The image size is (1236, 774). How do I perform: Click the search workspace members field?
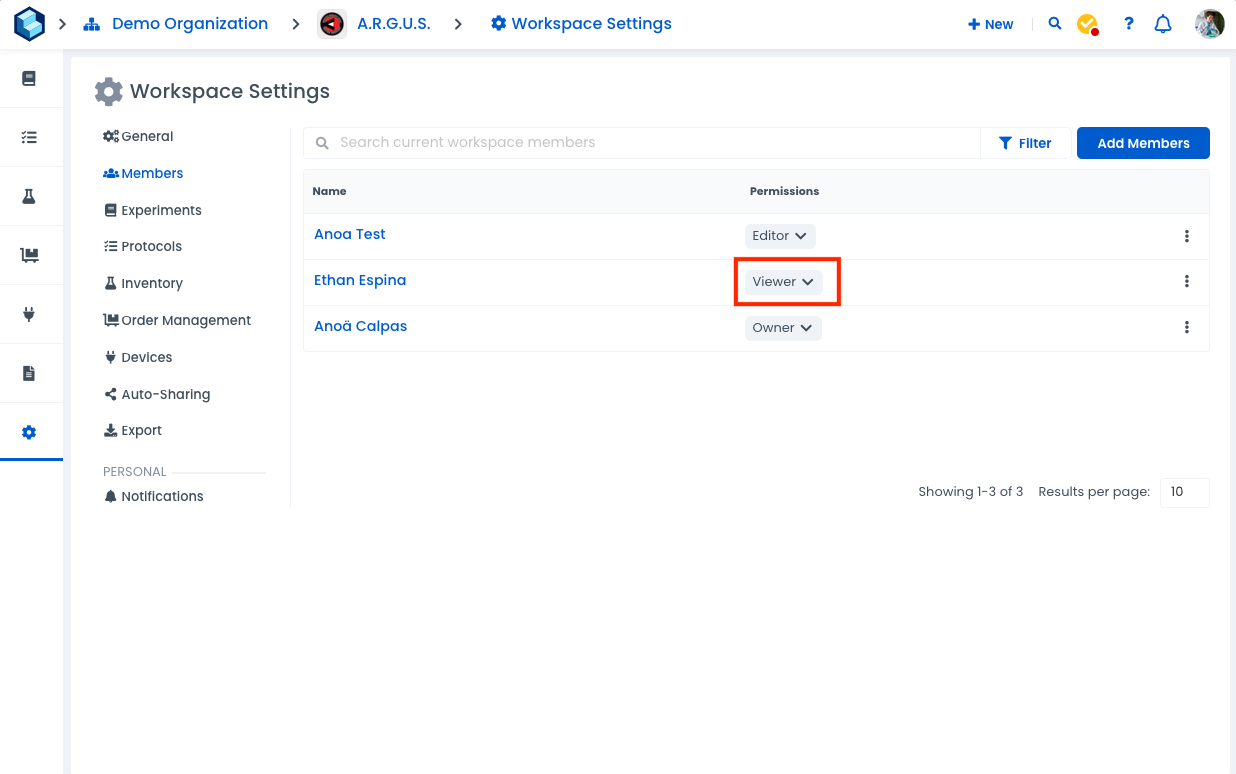pos(650,143)
